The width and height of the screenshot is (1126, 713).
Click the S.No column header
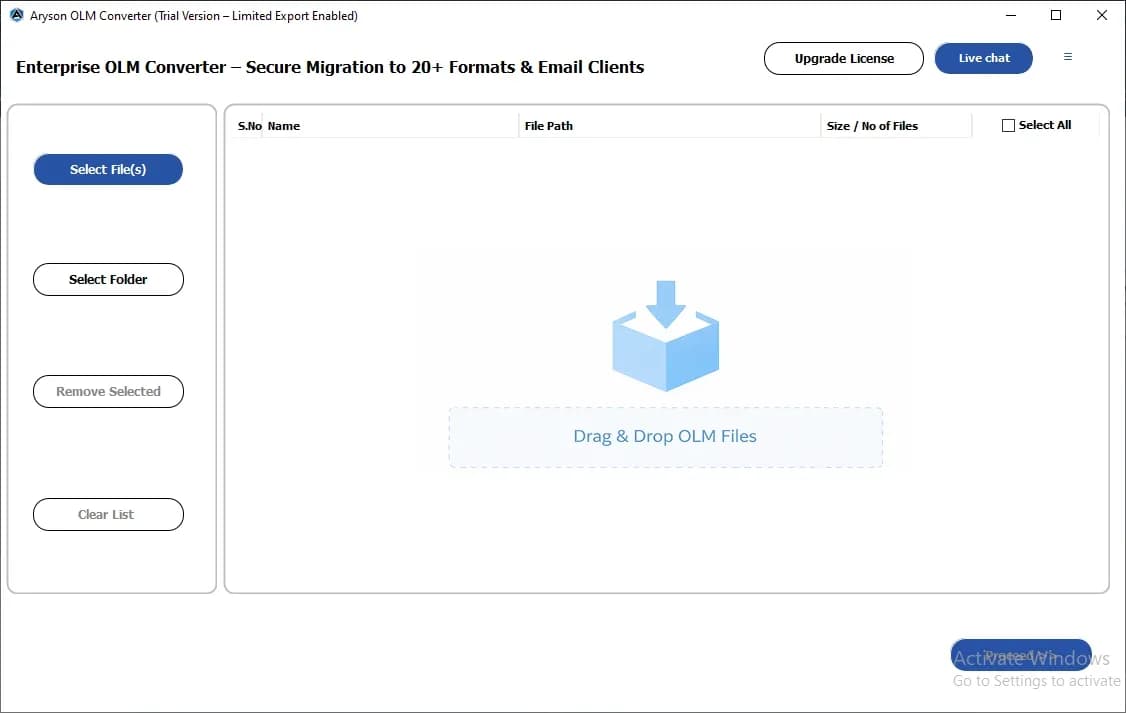tap(249, 126)
